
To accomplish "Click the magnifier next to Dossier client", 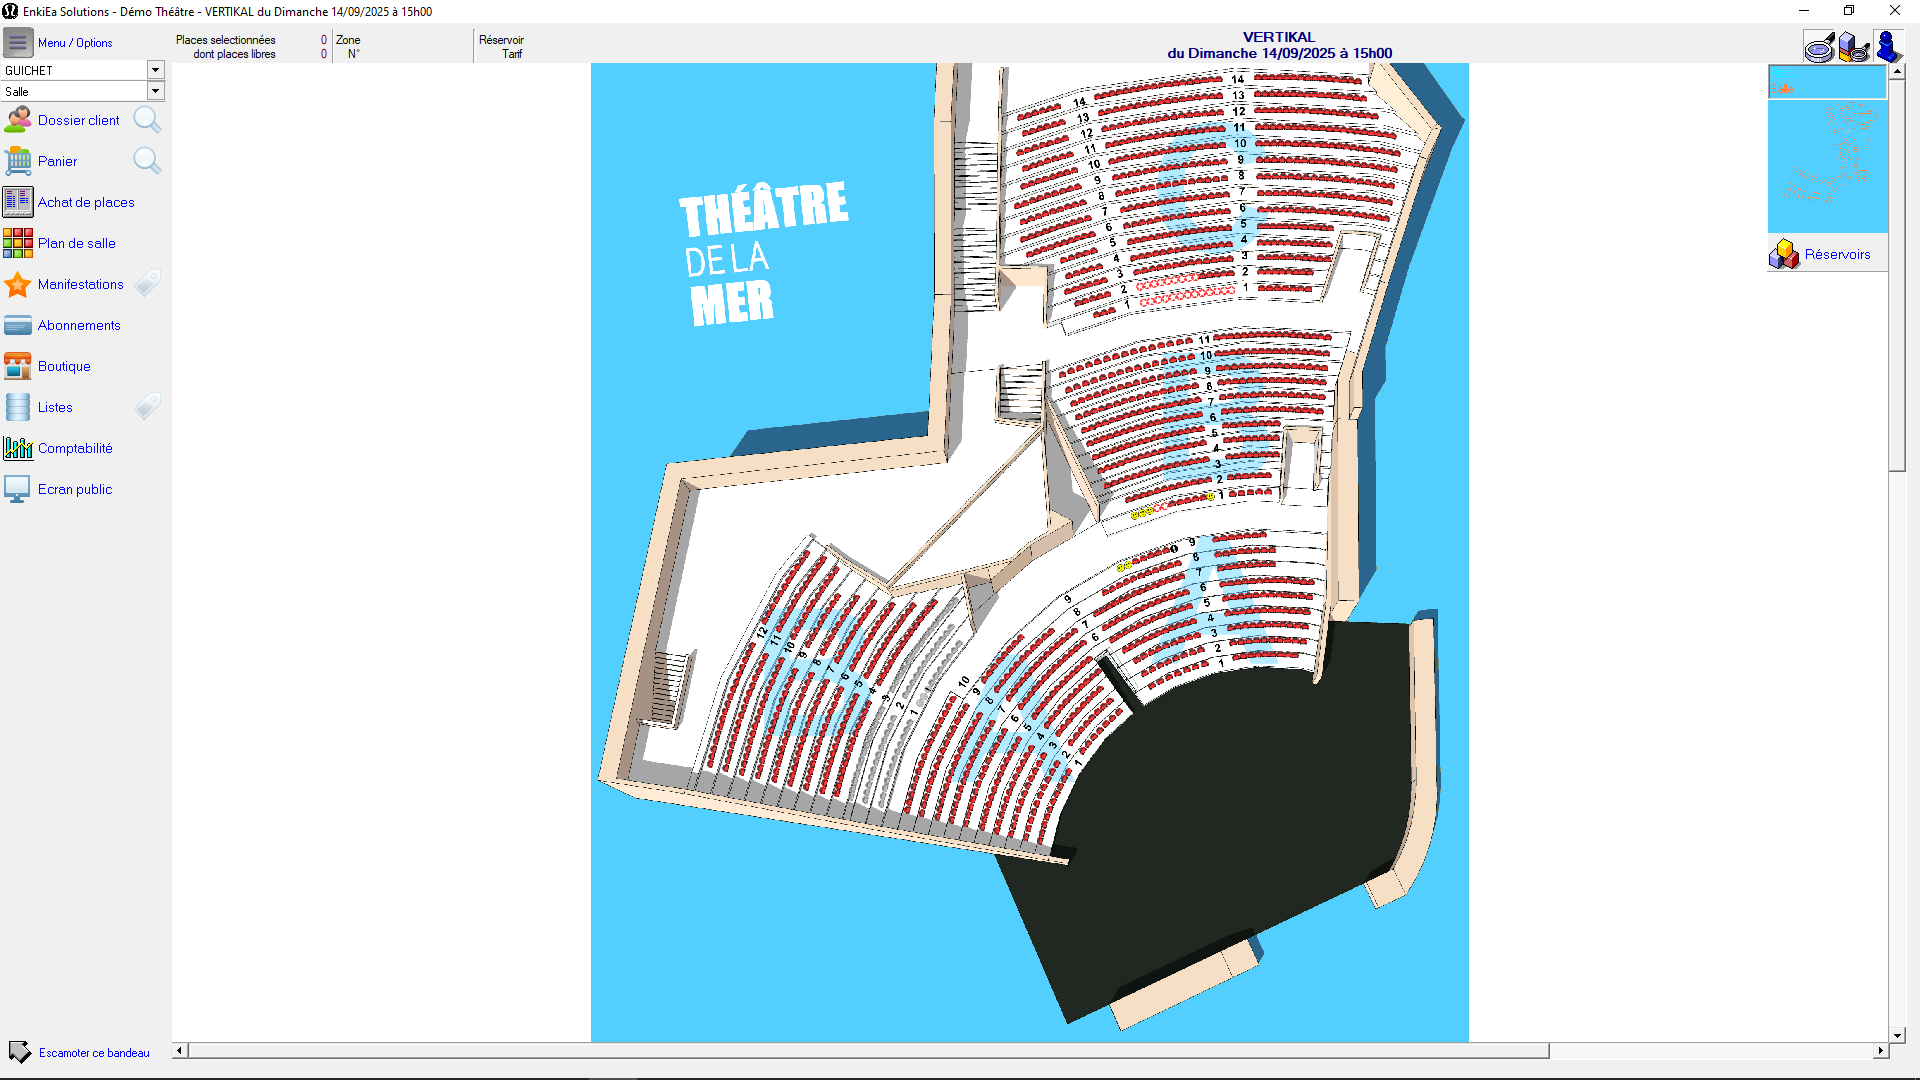I will (x=147, y=120).
